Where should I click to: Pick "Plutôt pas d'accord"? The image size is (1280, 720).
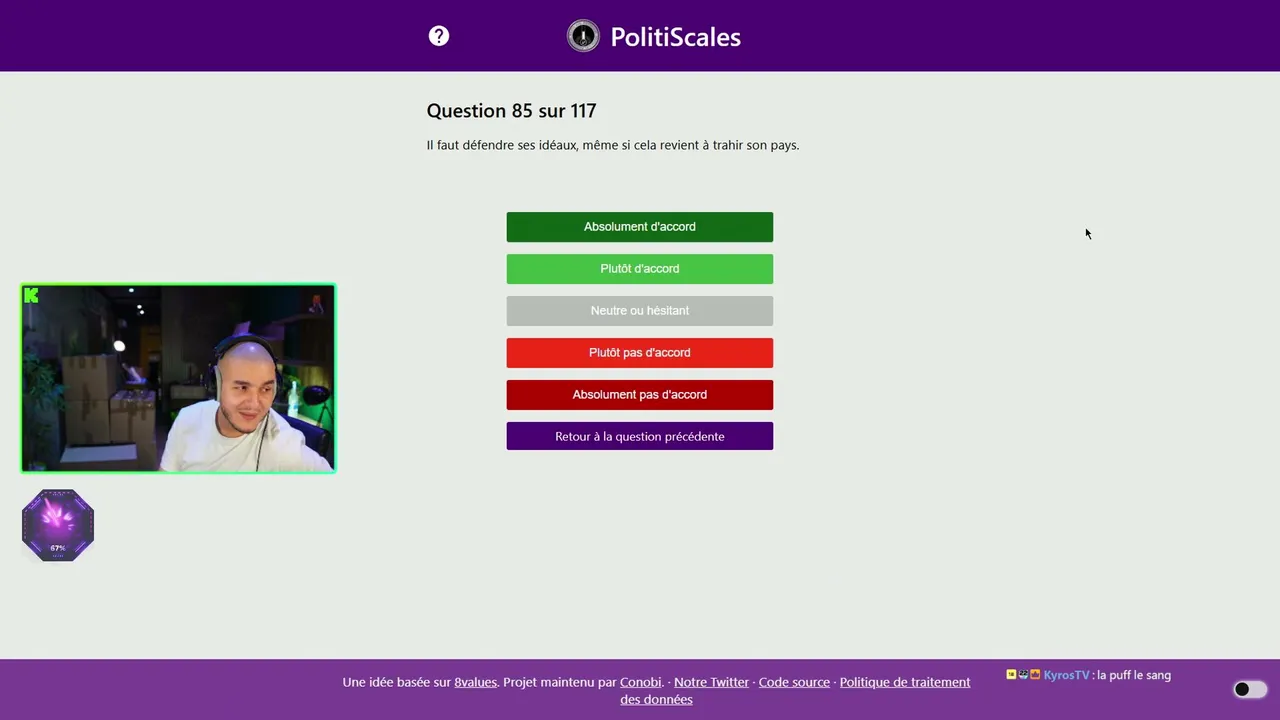[x=640, y=353]
